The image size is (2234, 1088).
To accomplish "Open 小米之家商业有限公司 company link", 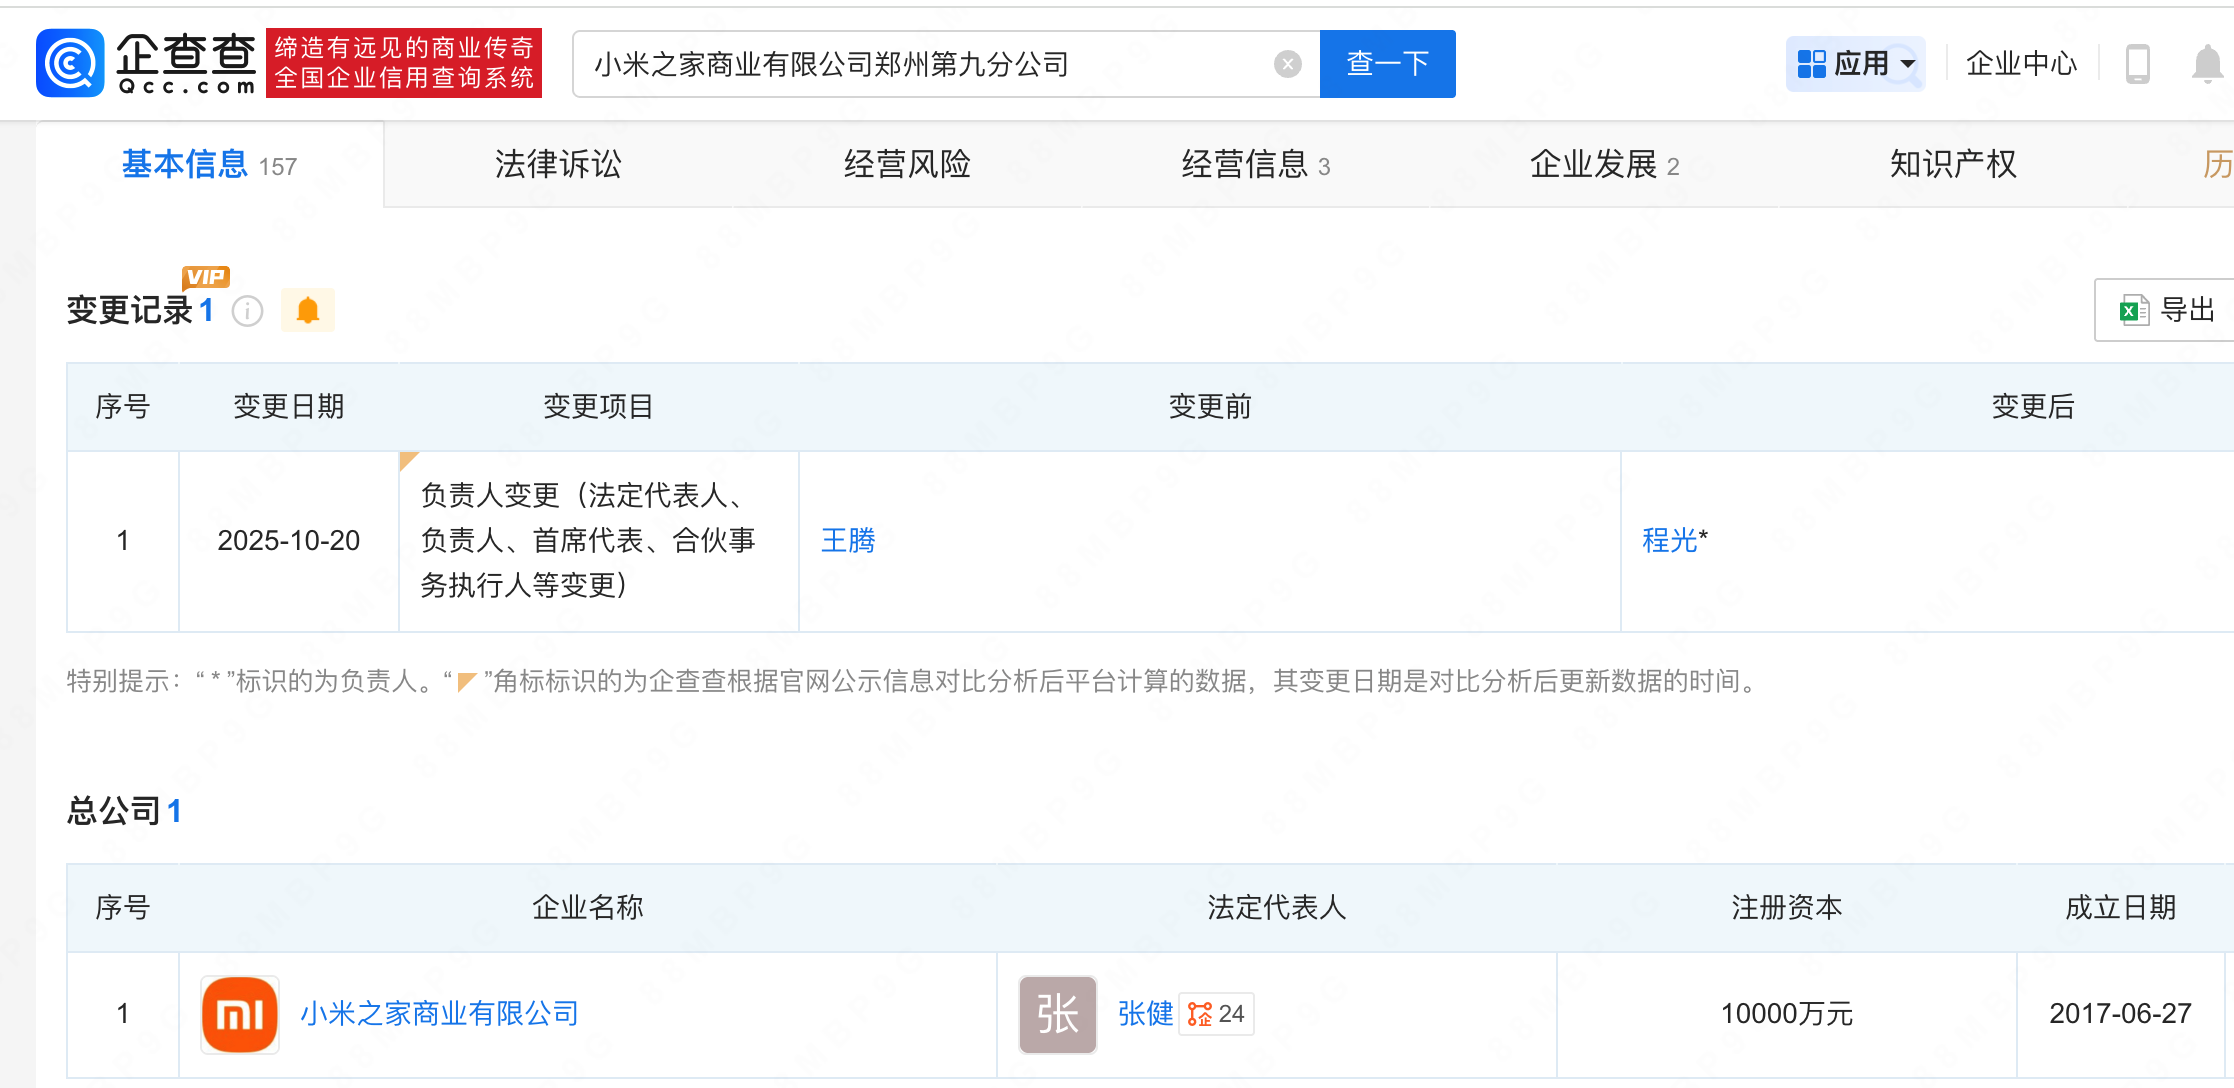I will coord(439,1014).
